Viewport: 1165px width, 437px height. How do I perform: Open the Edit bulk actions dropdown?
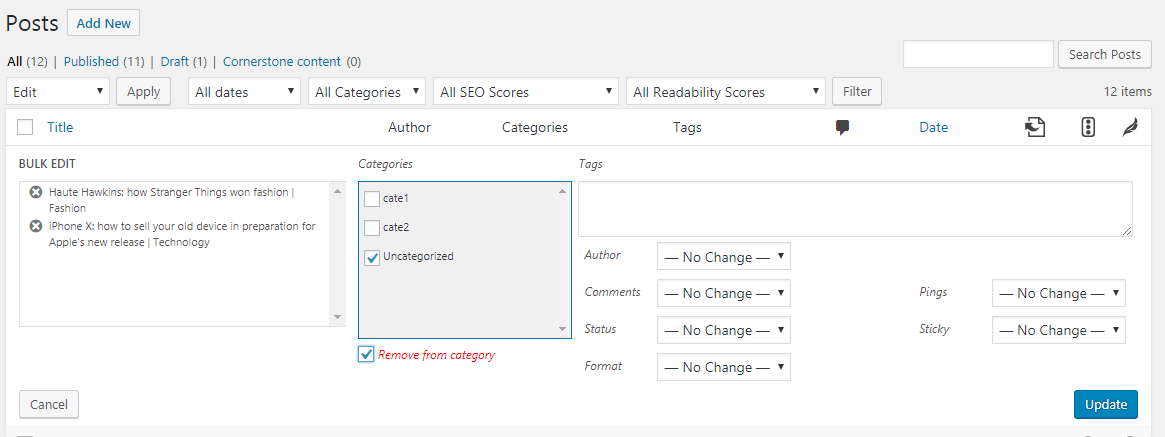pos(58,92)
